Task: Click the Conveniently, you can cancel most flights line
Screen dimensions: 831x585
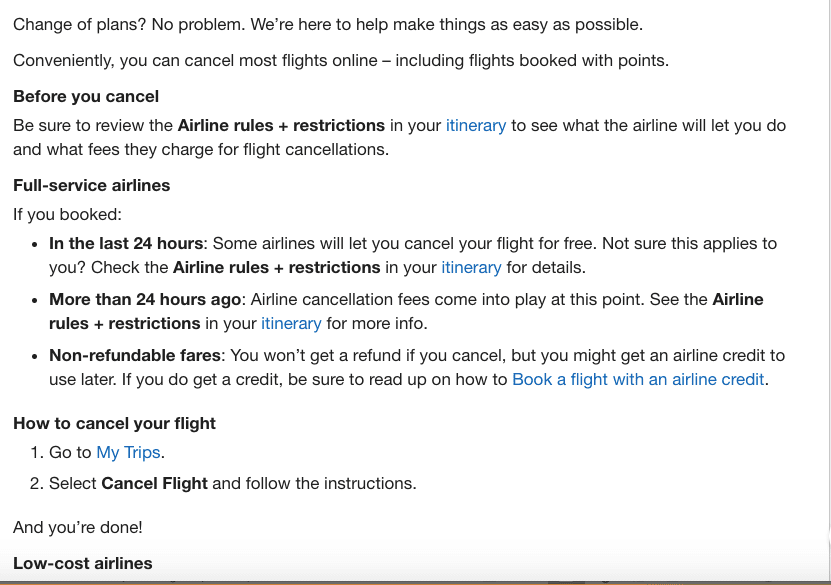Action: tap(341, 60)
